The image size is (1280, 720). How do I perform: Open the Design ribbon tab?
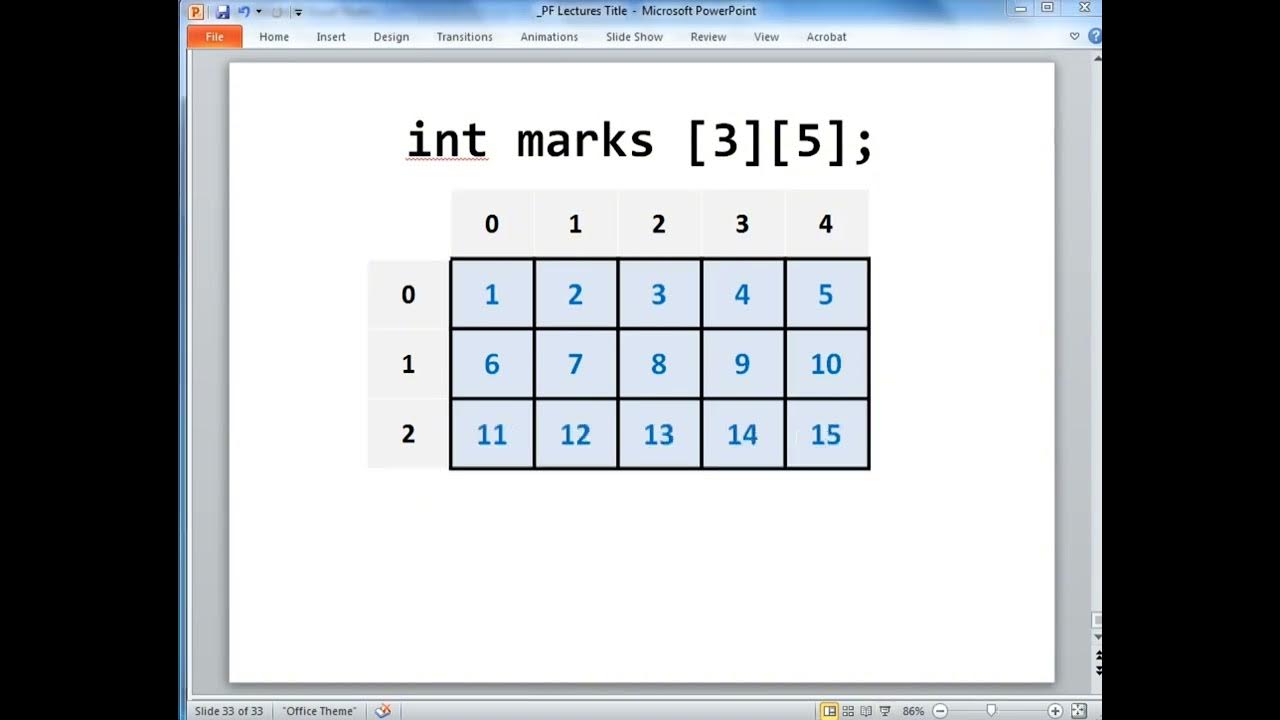coord(391,37)
